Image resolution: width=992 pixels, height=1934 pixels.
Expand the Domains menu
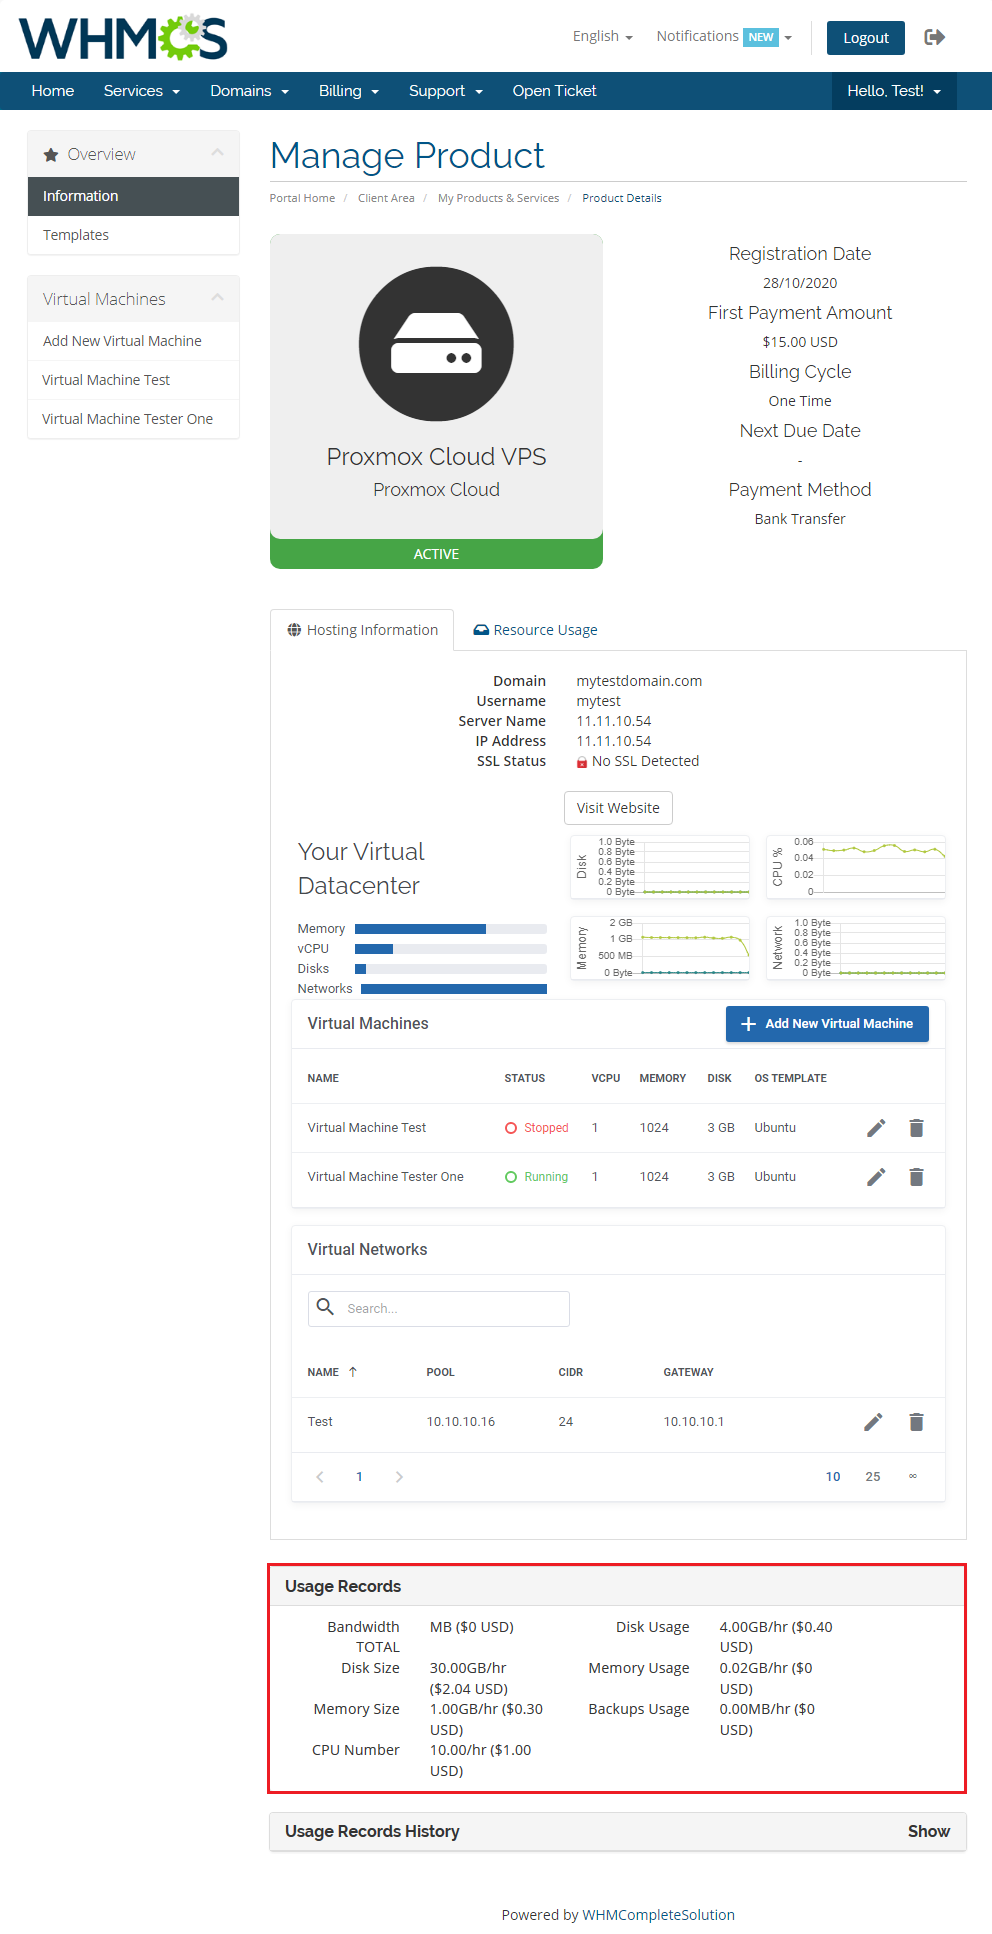(249, 91)
